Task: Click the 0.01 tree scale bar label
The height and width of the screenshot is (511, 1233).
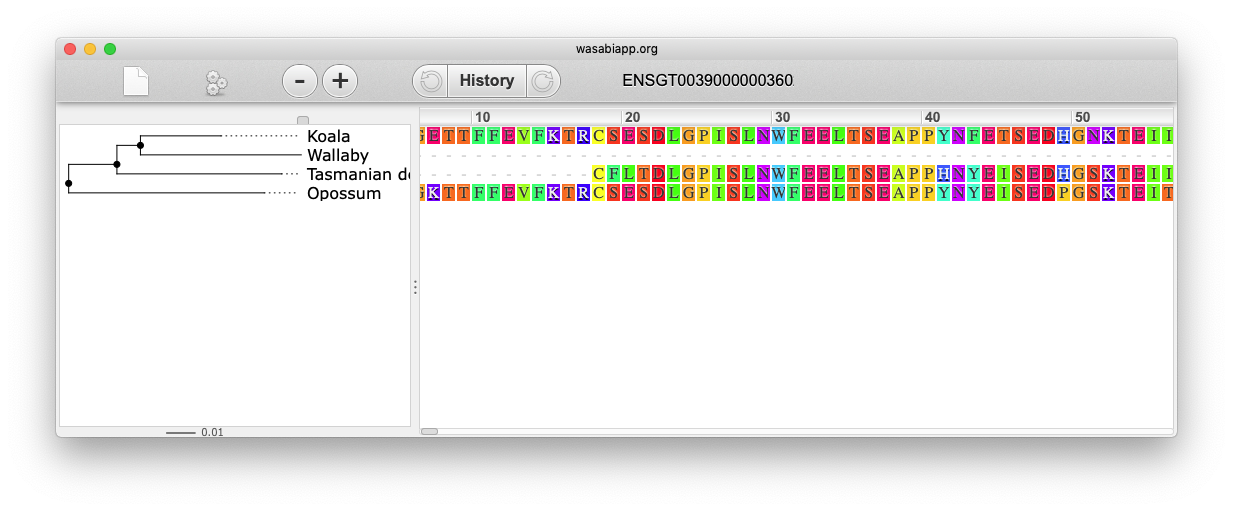Action: 212,432
